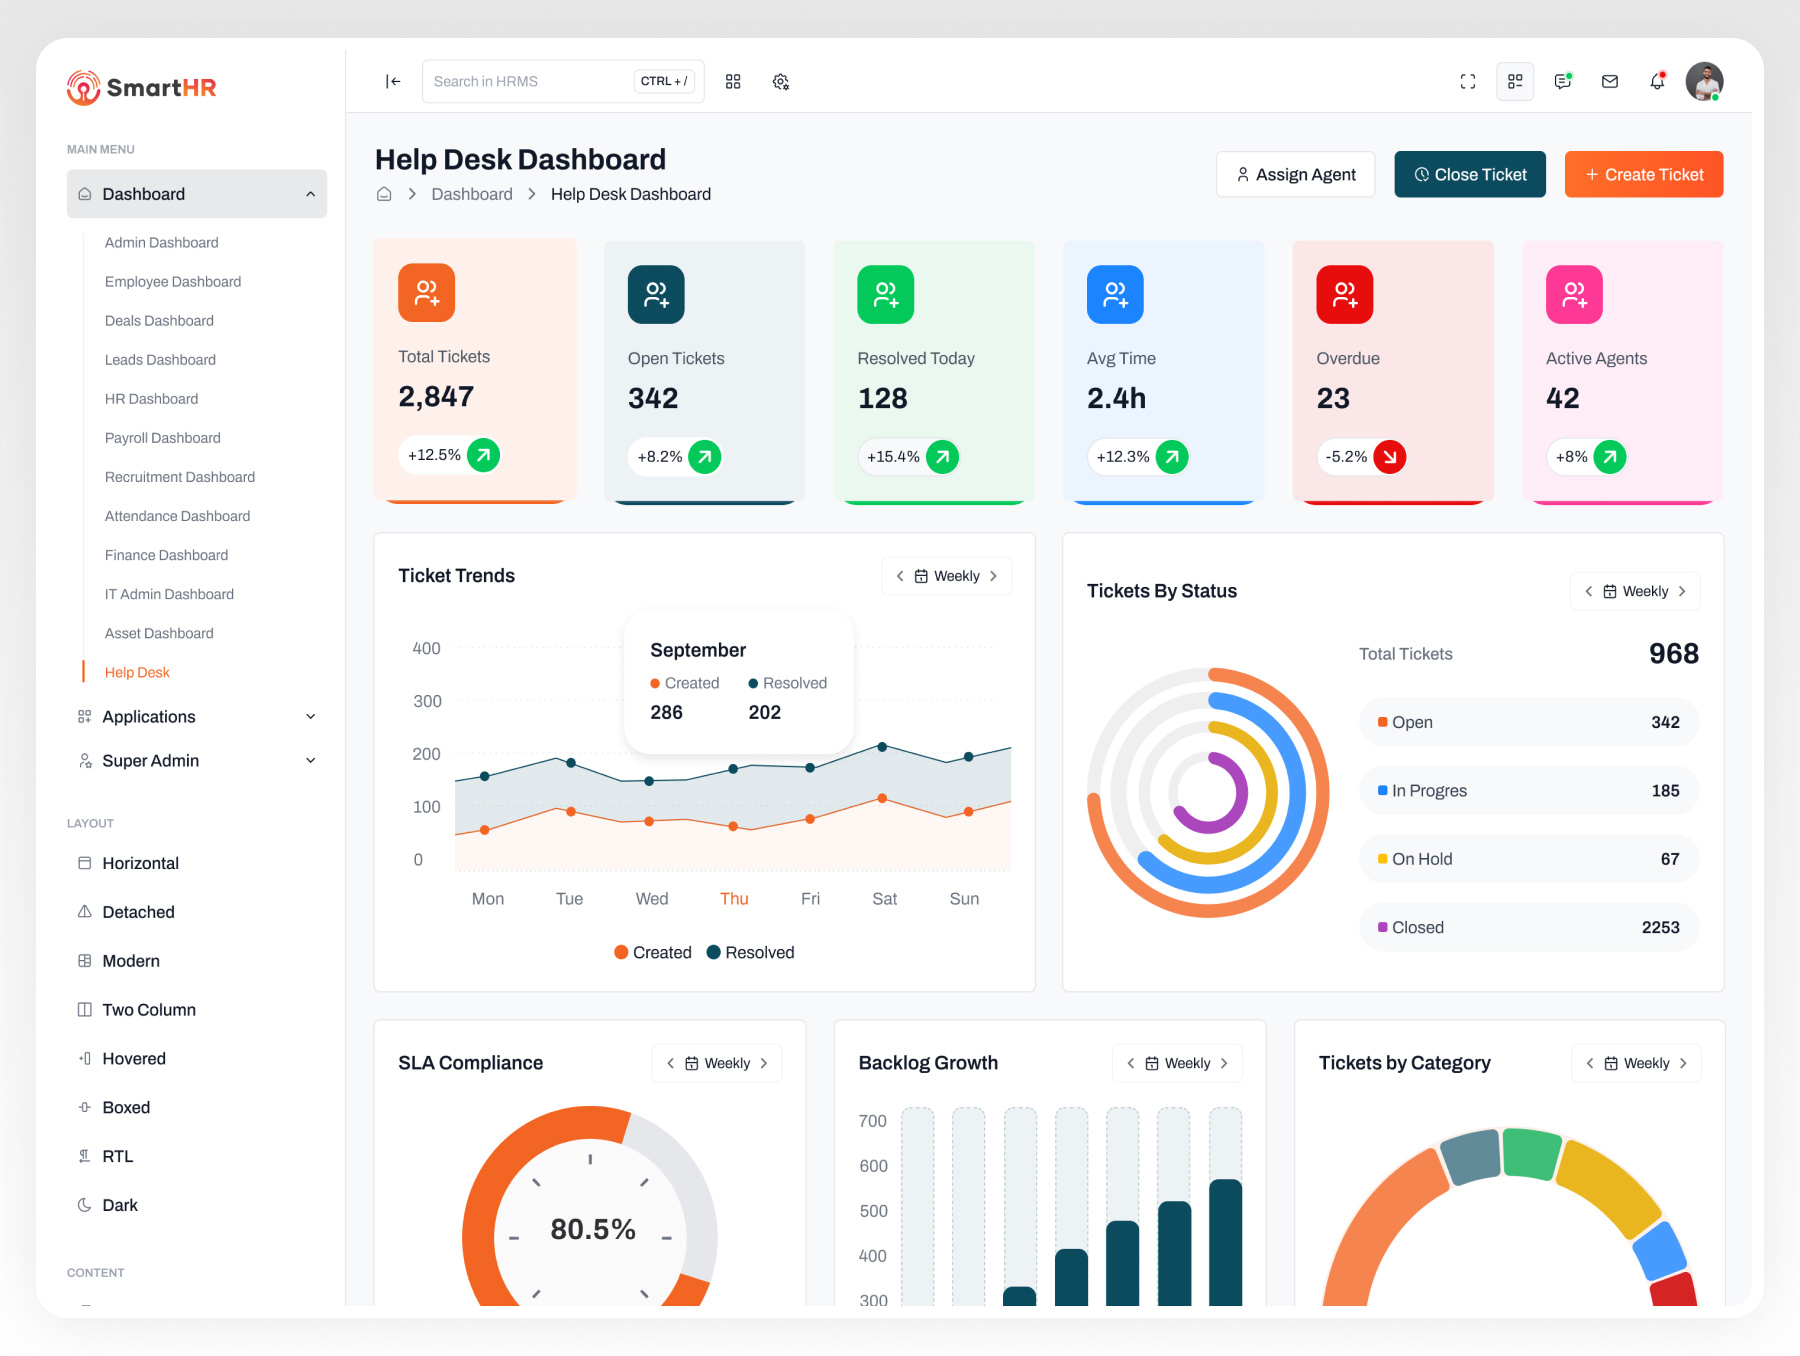Go to previous period in Tickets by Category
Viewport: 1800px width, 1356px height.
[1590, 1064]
